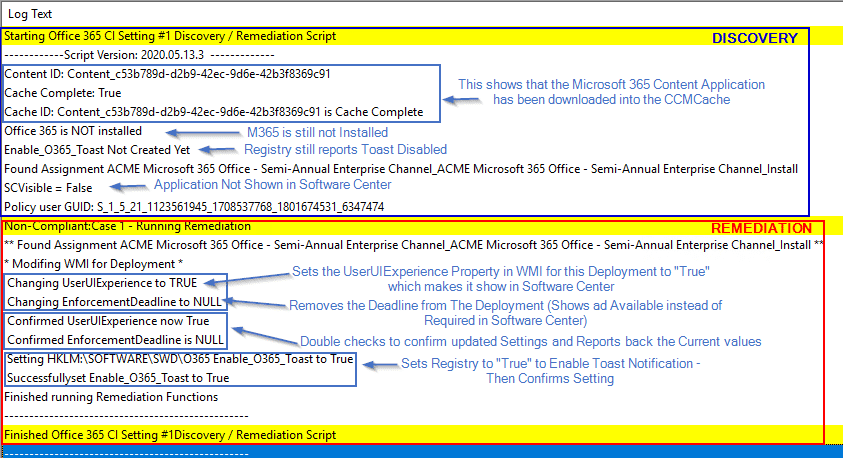
Task: Click the Setting HKLM:\SOFTWARE\SWD\O365 registry line
Action: [x=180, y=359]
